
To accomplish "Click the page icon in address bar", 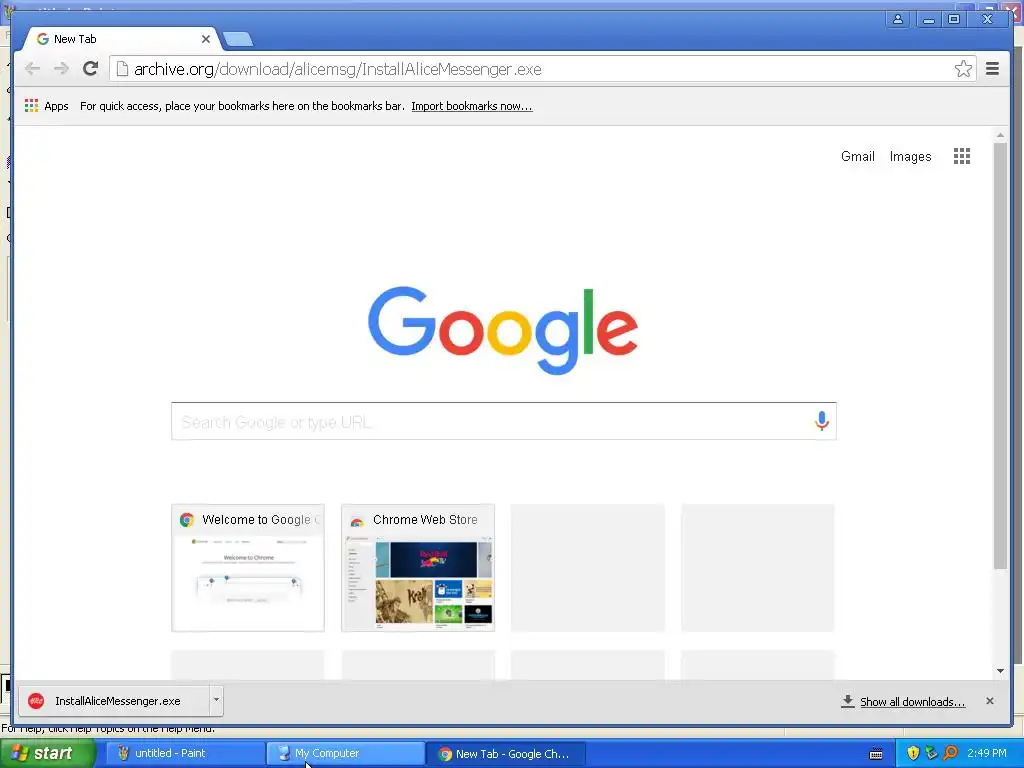I will click(122, 69).
